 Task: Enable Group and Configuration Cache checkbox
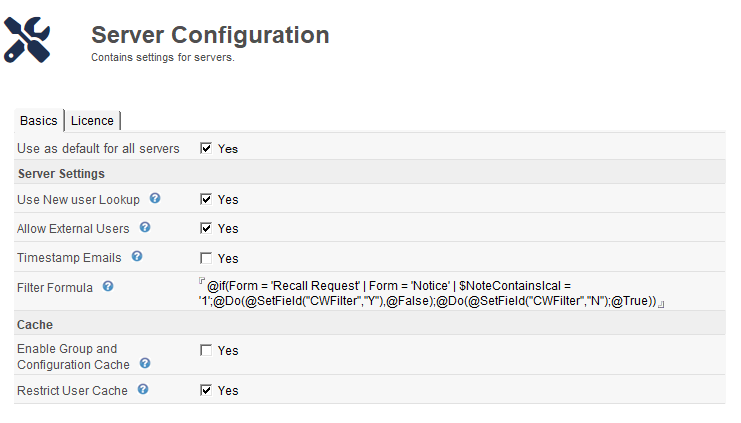(x=206, y=350)
